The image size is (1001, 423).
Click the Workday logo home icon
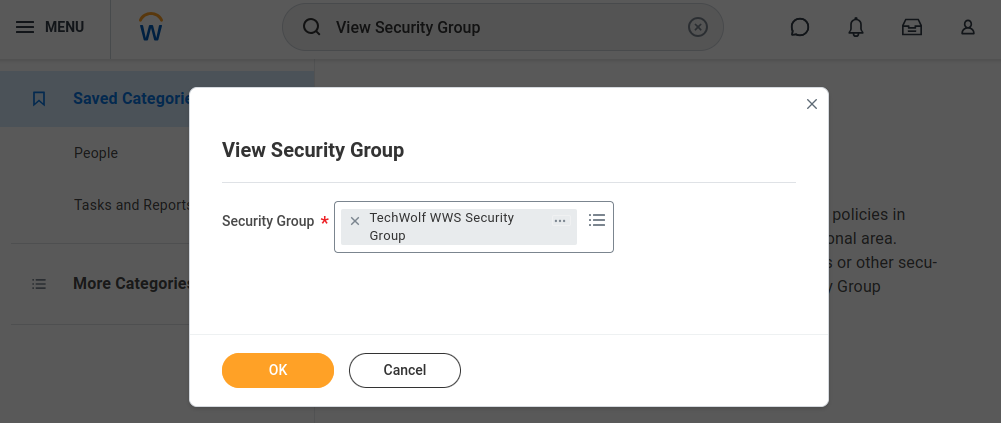coord(151,27)
